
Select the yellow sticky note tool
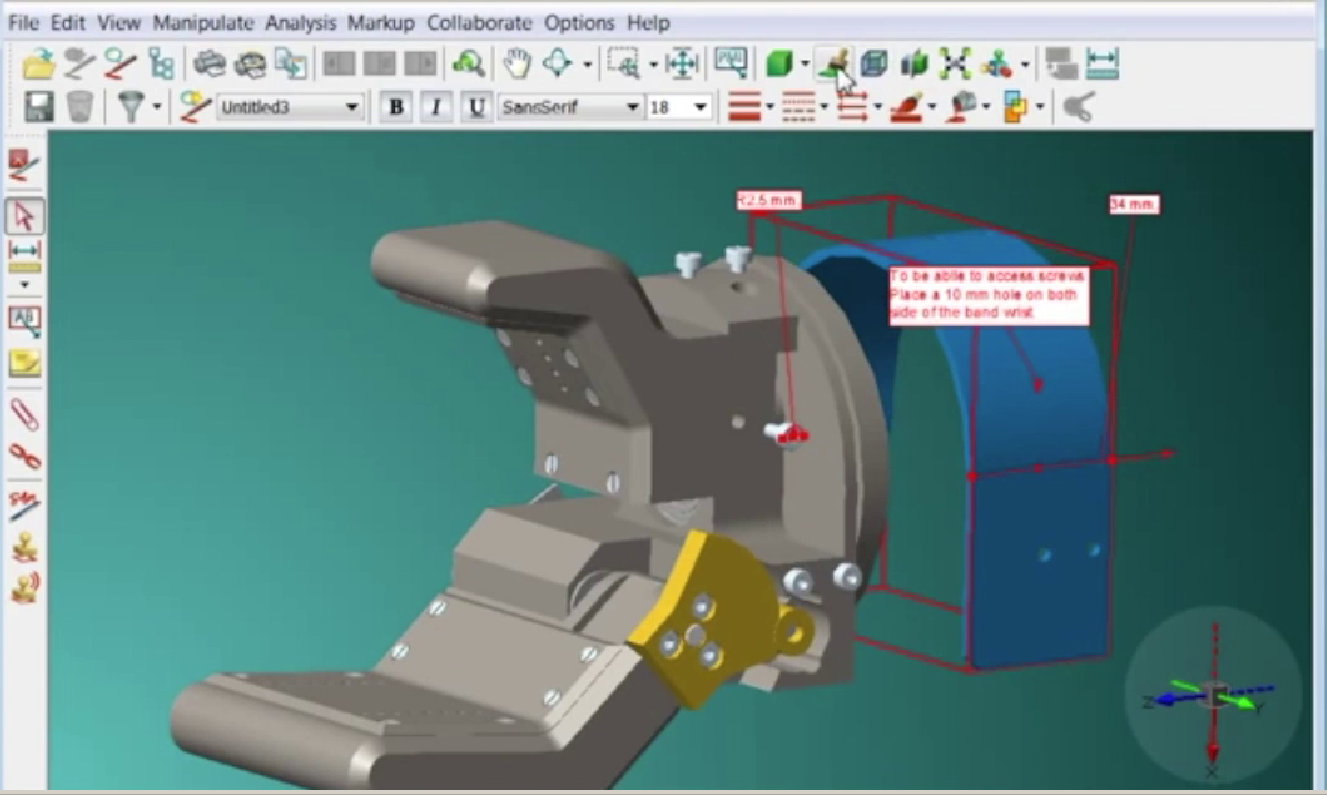point(25,364)
